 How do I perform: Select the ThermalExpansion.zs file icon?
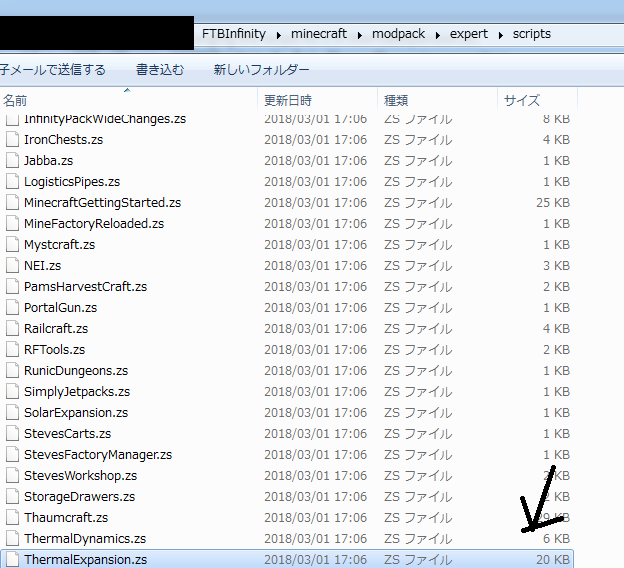tap(12, 559)
